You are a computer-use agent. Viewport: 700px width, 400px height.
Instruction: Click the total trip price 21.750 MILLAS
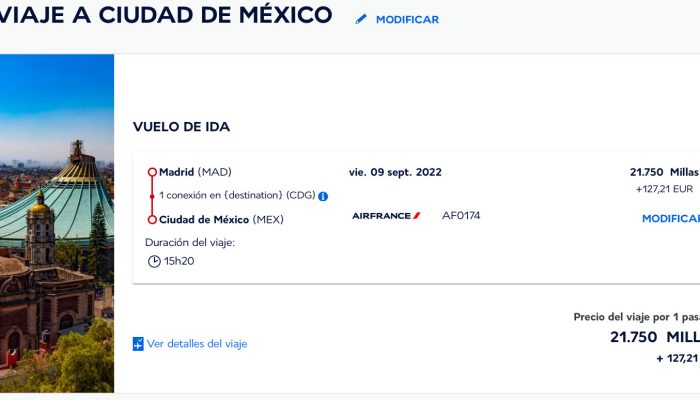point(655,337)
